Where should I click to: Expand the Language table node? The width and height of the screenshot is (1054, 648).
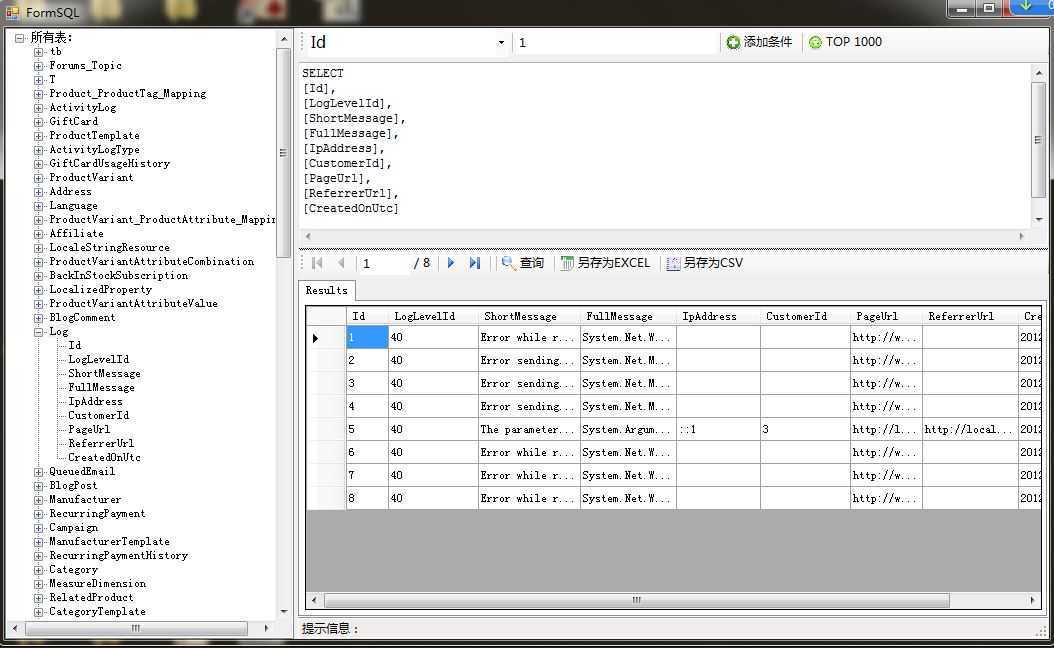coord(38,206)
